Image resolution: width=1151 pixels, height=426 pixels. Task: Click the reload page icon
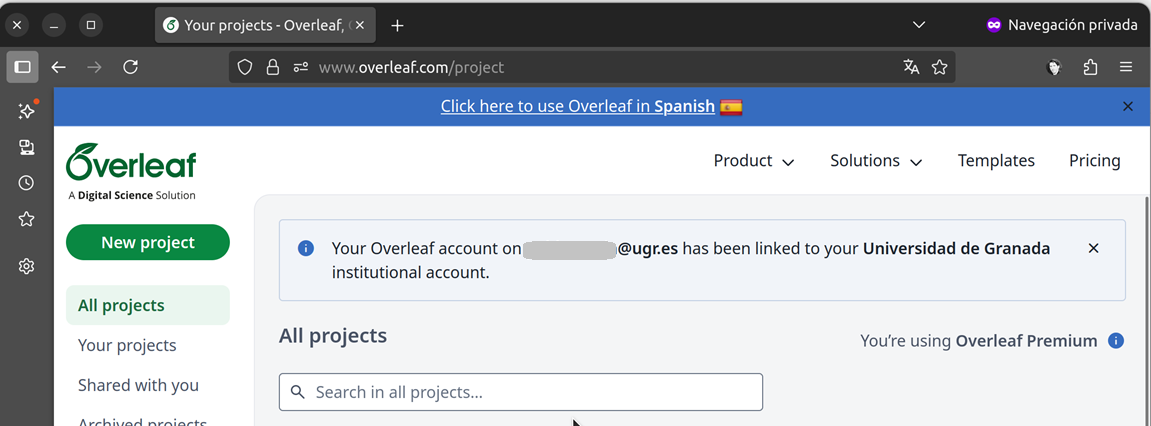[x=130, y=67]
